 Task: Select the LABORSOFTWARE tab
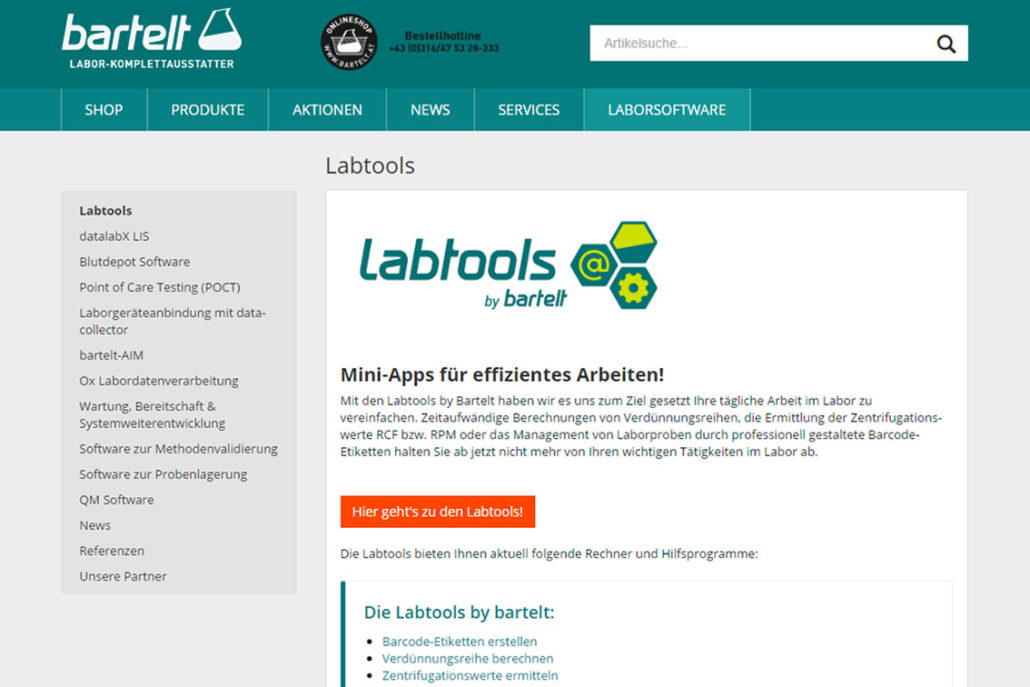pos(667,110)
